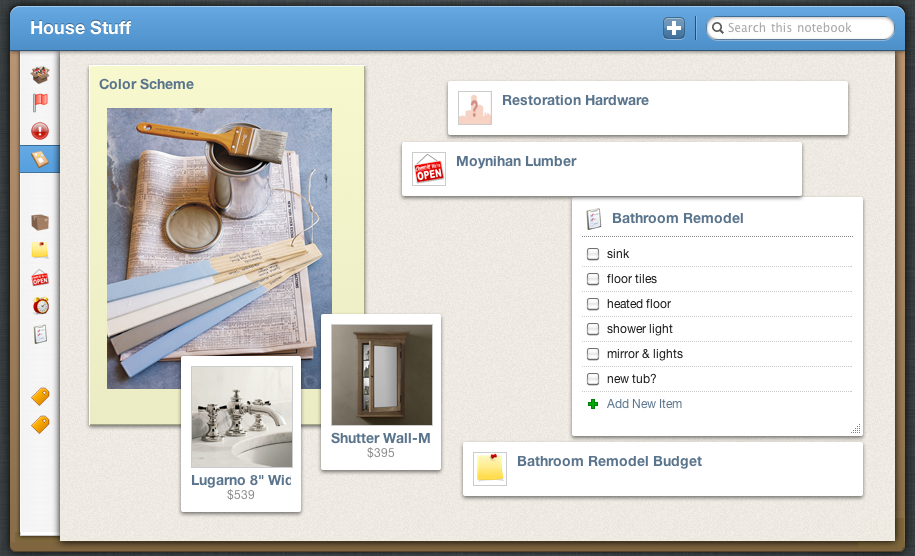
Task: Click the Restoration Hardware question-mark icon
Action: point(475,108)
